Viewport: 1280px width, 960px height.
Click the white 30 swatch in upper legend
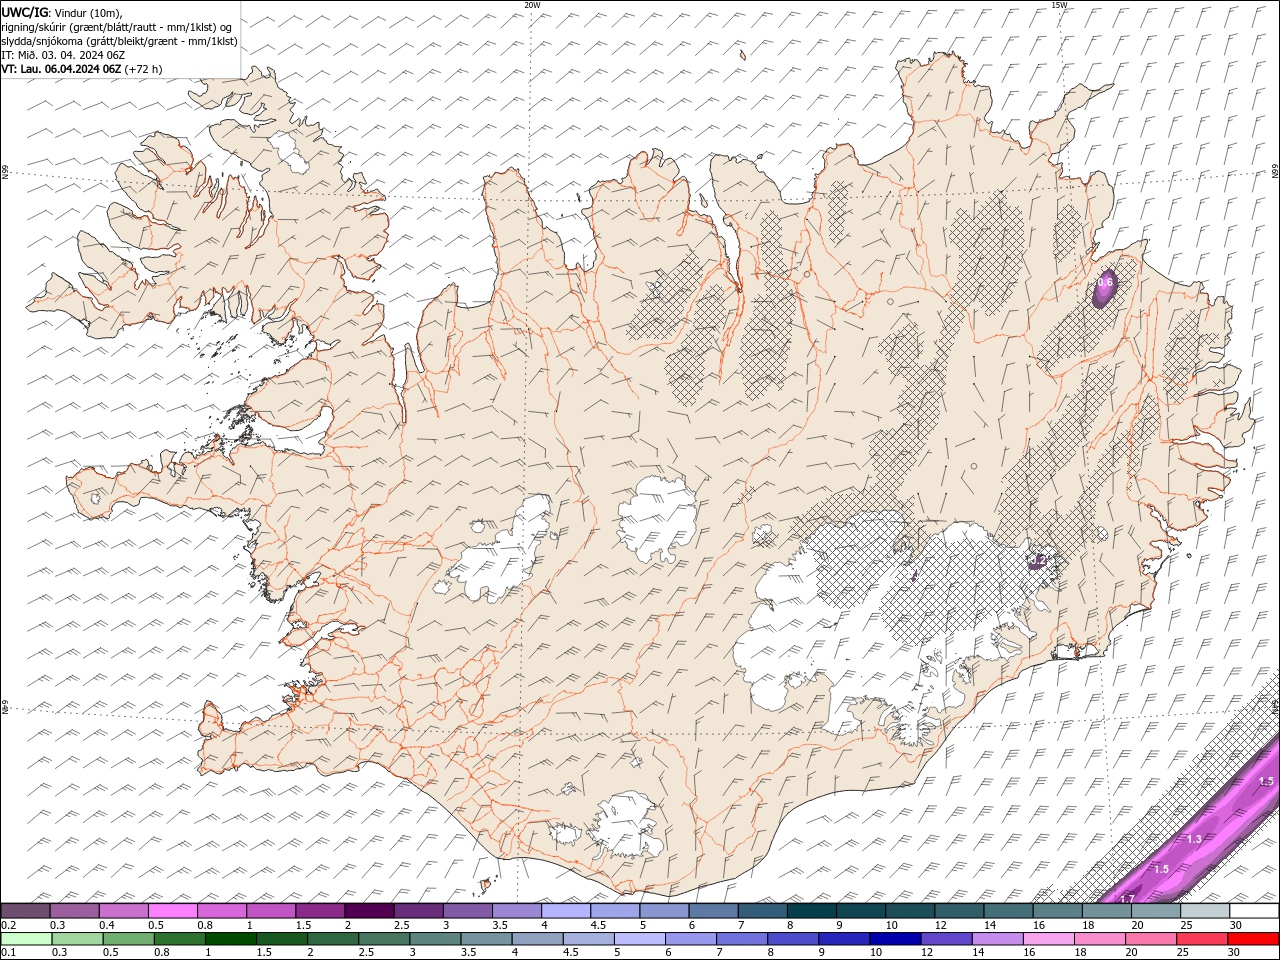tap(1254, 911)
